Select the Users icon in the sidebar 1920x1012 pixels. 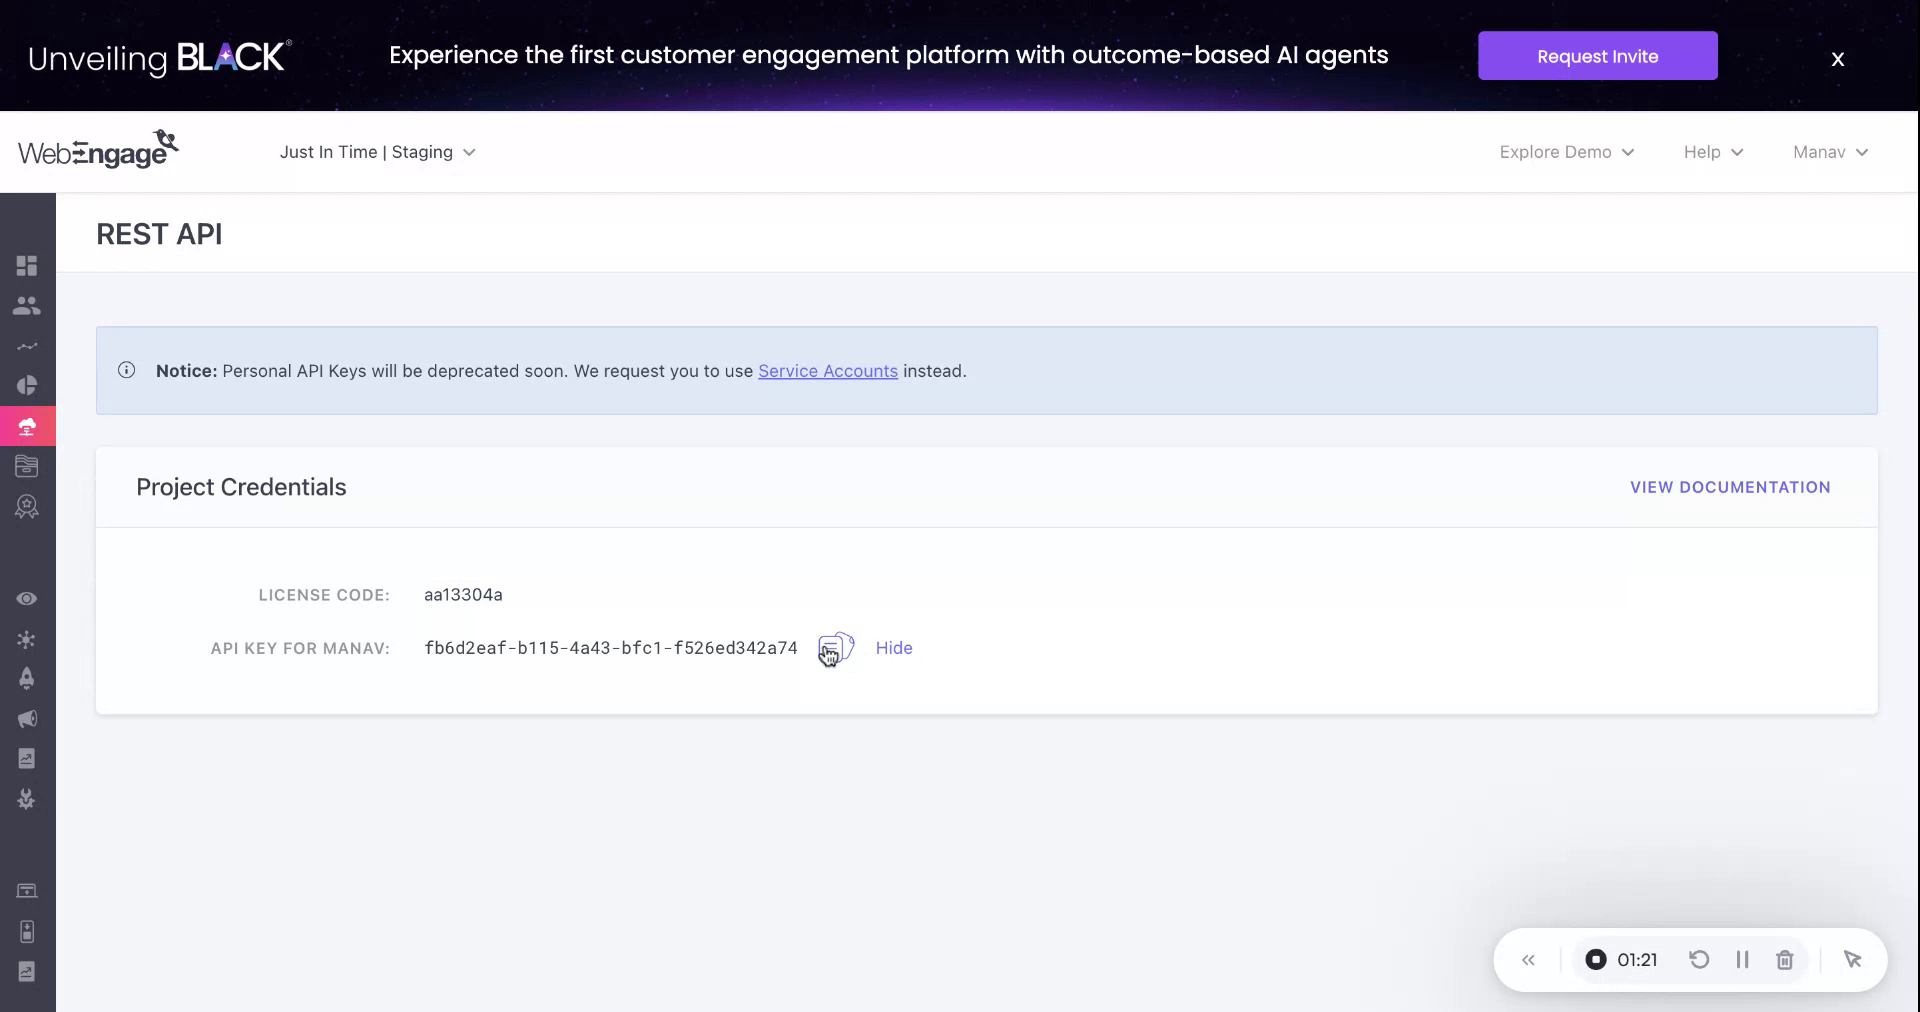click(27, 306)
